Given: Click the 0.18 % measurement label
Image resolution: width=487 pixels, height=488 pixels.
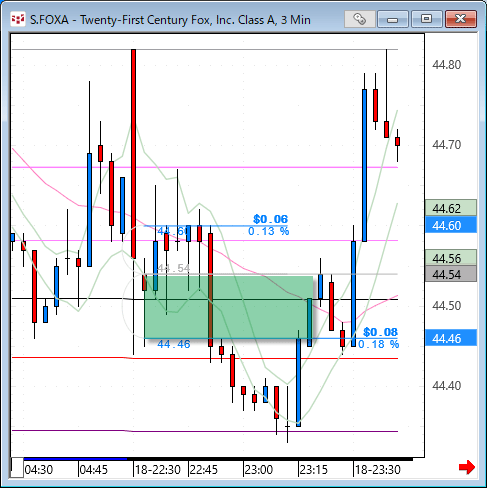Looking at the screenshot, I should coord(379,344).
